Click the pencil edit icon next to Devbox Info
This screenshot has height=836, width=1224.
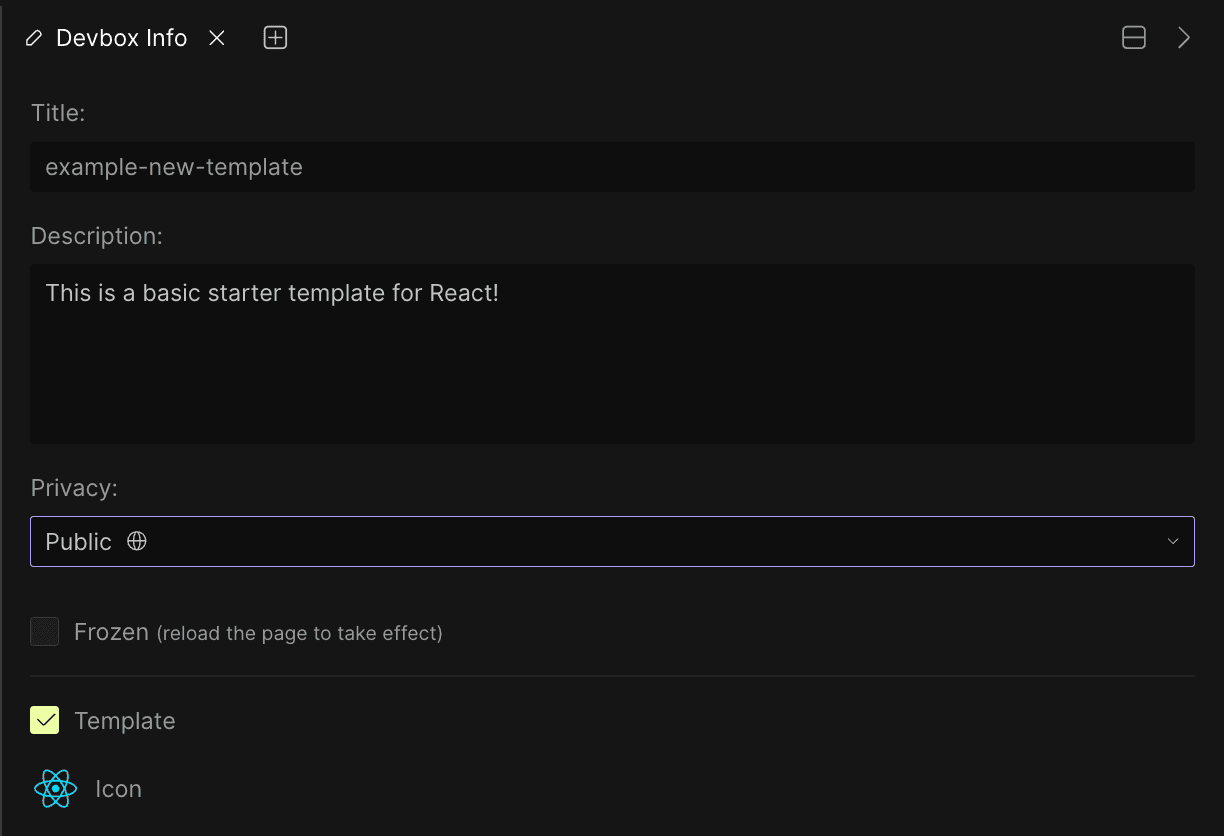(x=33, y=37)
